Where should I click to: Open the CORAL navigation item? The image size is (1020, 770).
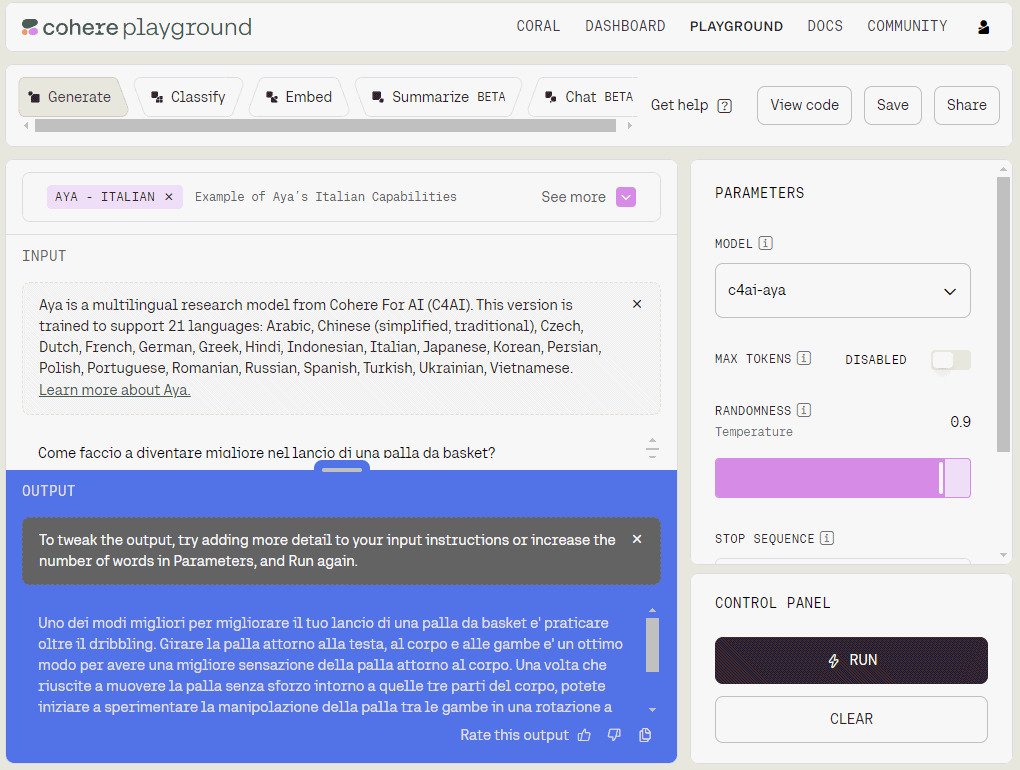pos(538,26)
